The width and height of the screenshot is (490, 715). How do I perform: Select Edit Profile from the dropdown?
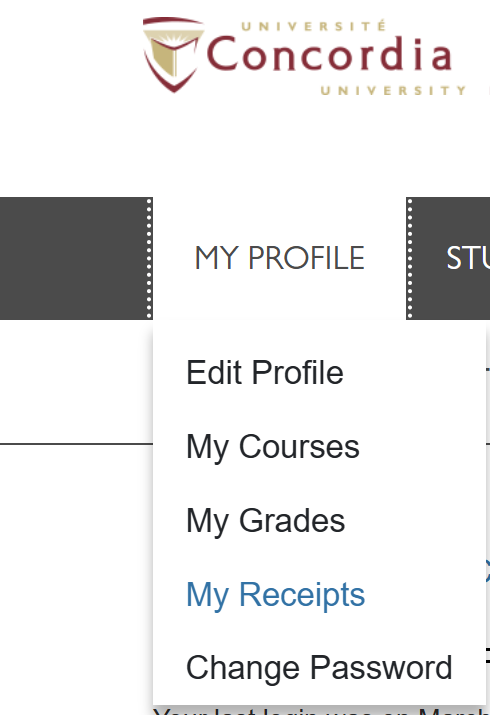[x=265, y=373]
